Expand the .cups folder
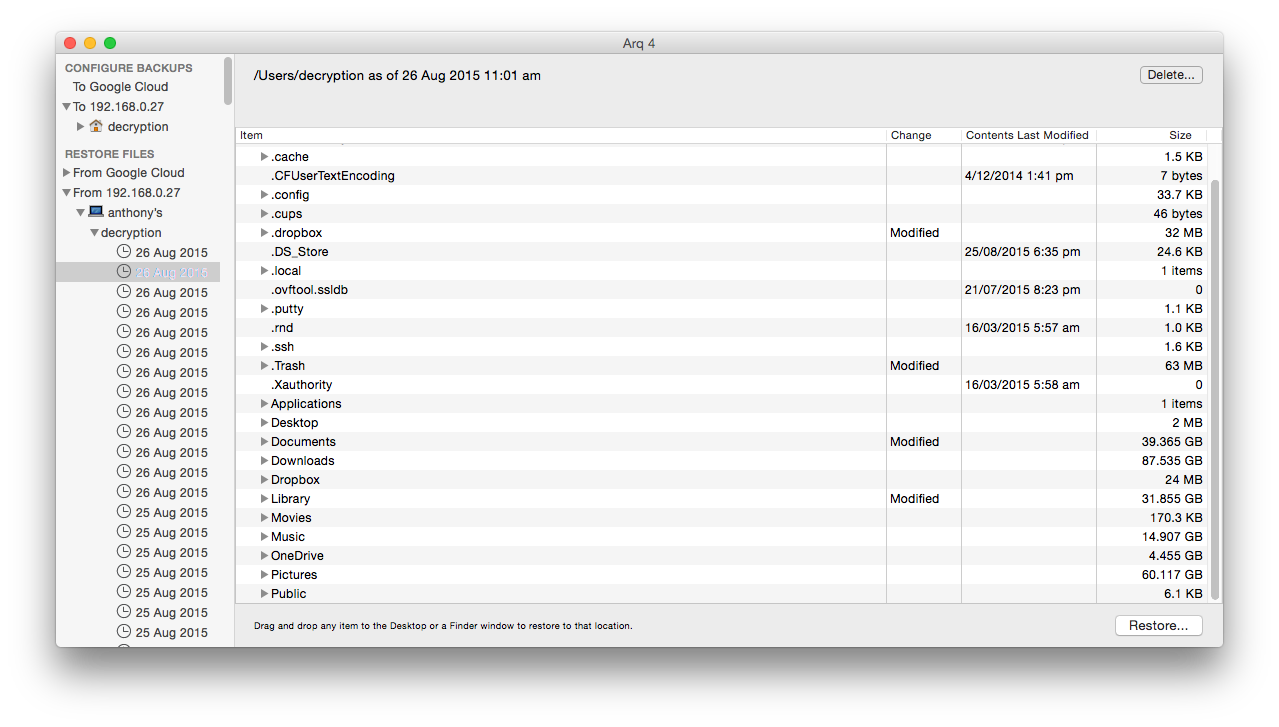 tap(265, 214)
